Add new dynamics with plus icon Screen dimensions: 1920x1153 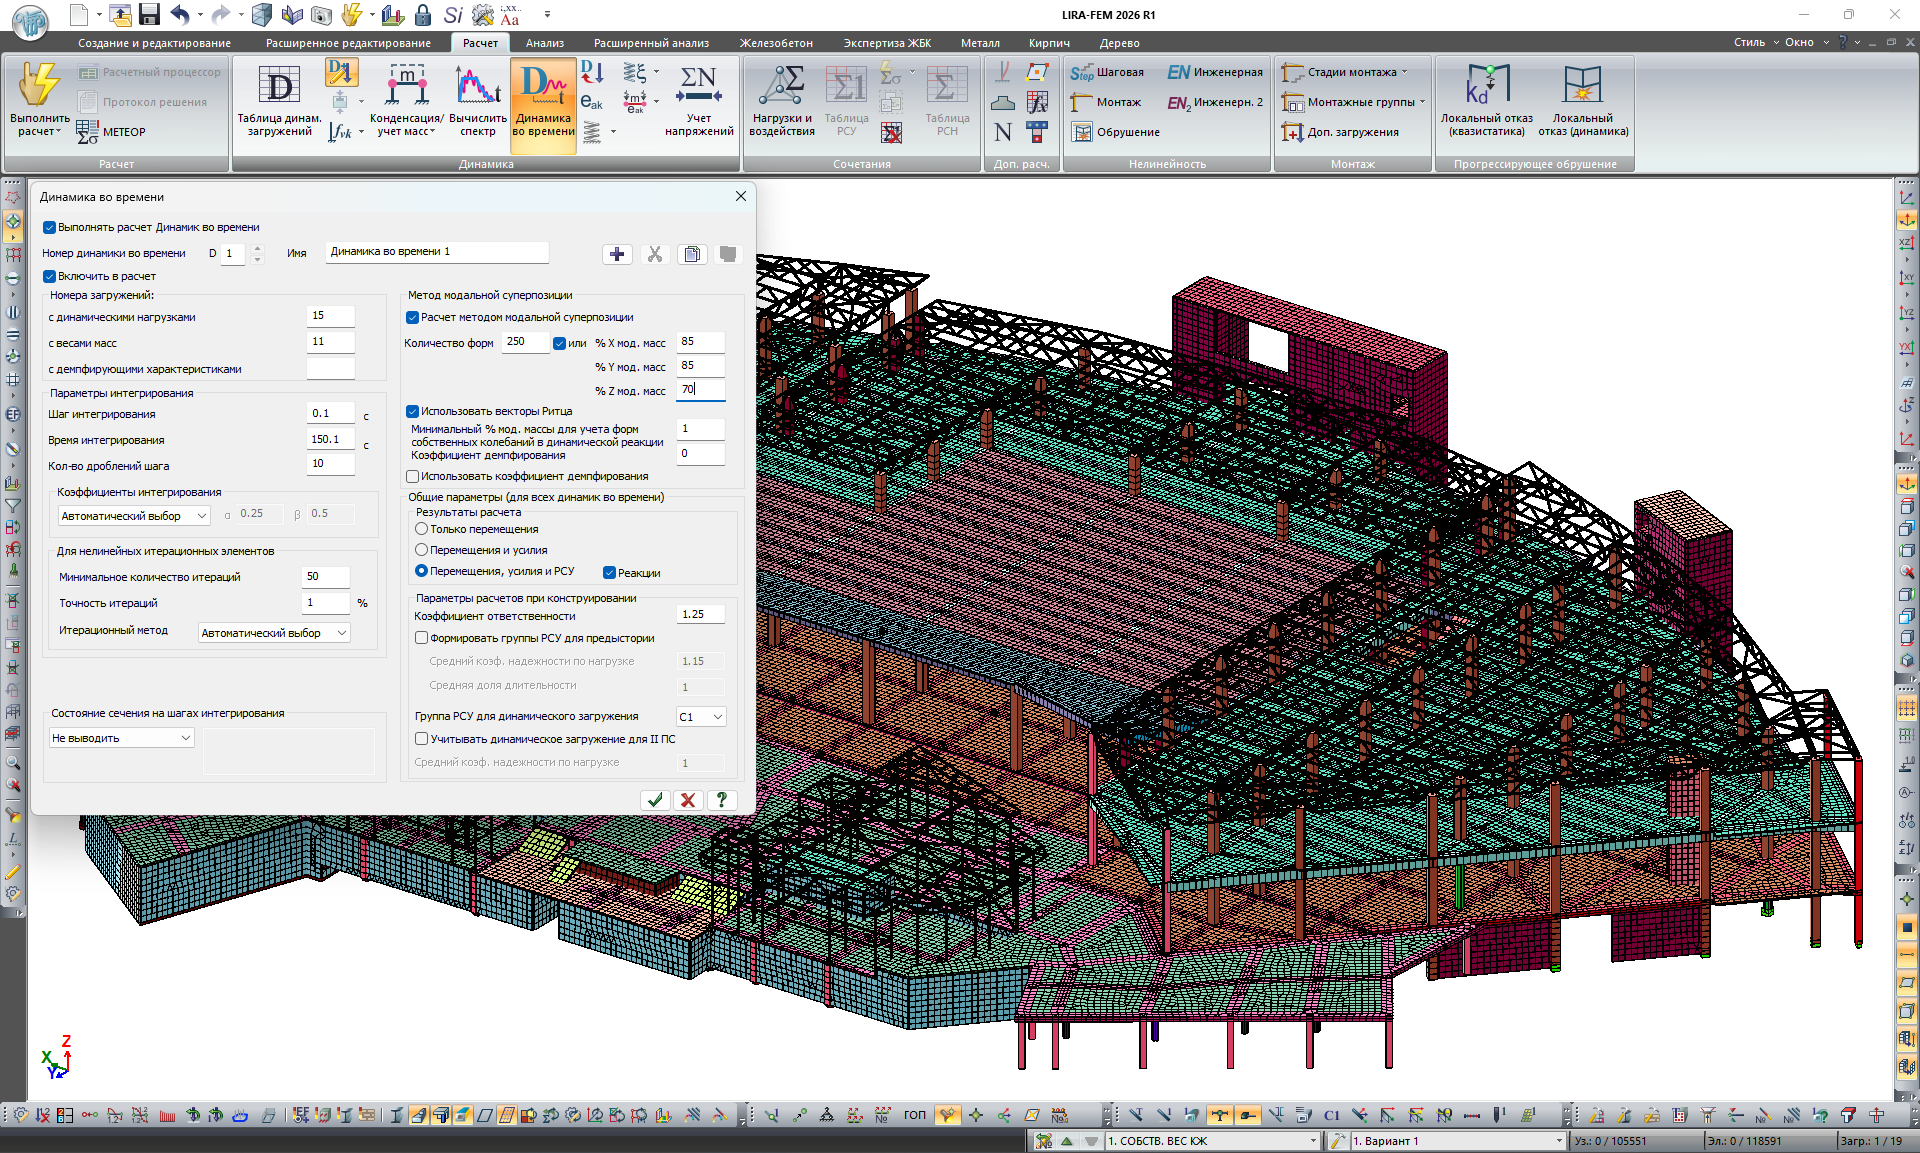(617, 254)
